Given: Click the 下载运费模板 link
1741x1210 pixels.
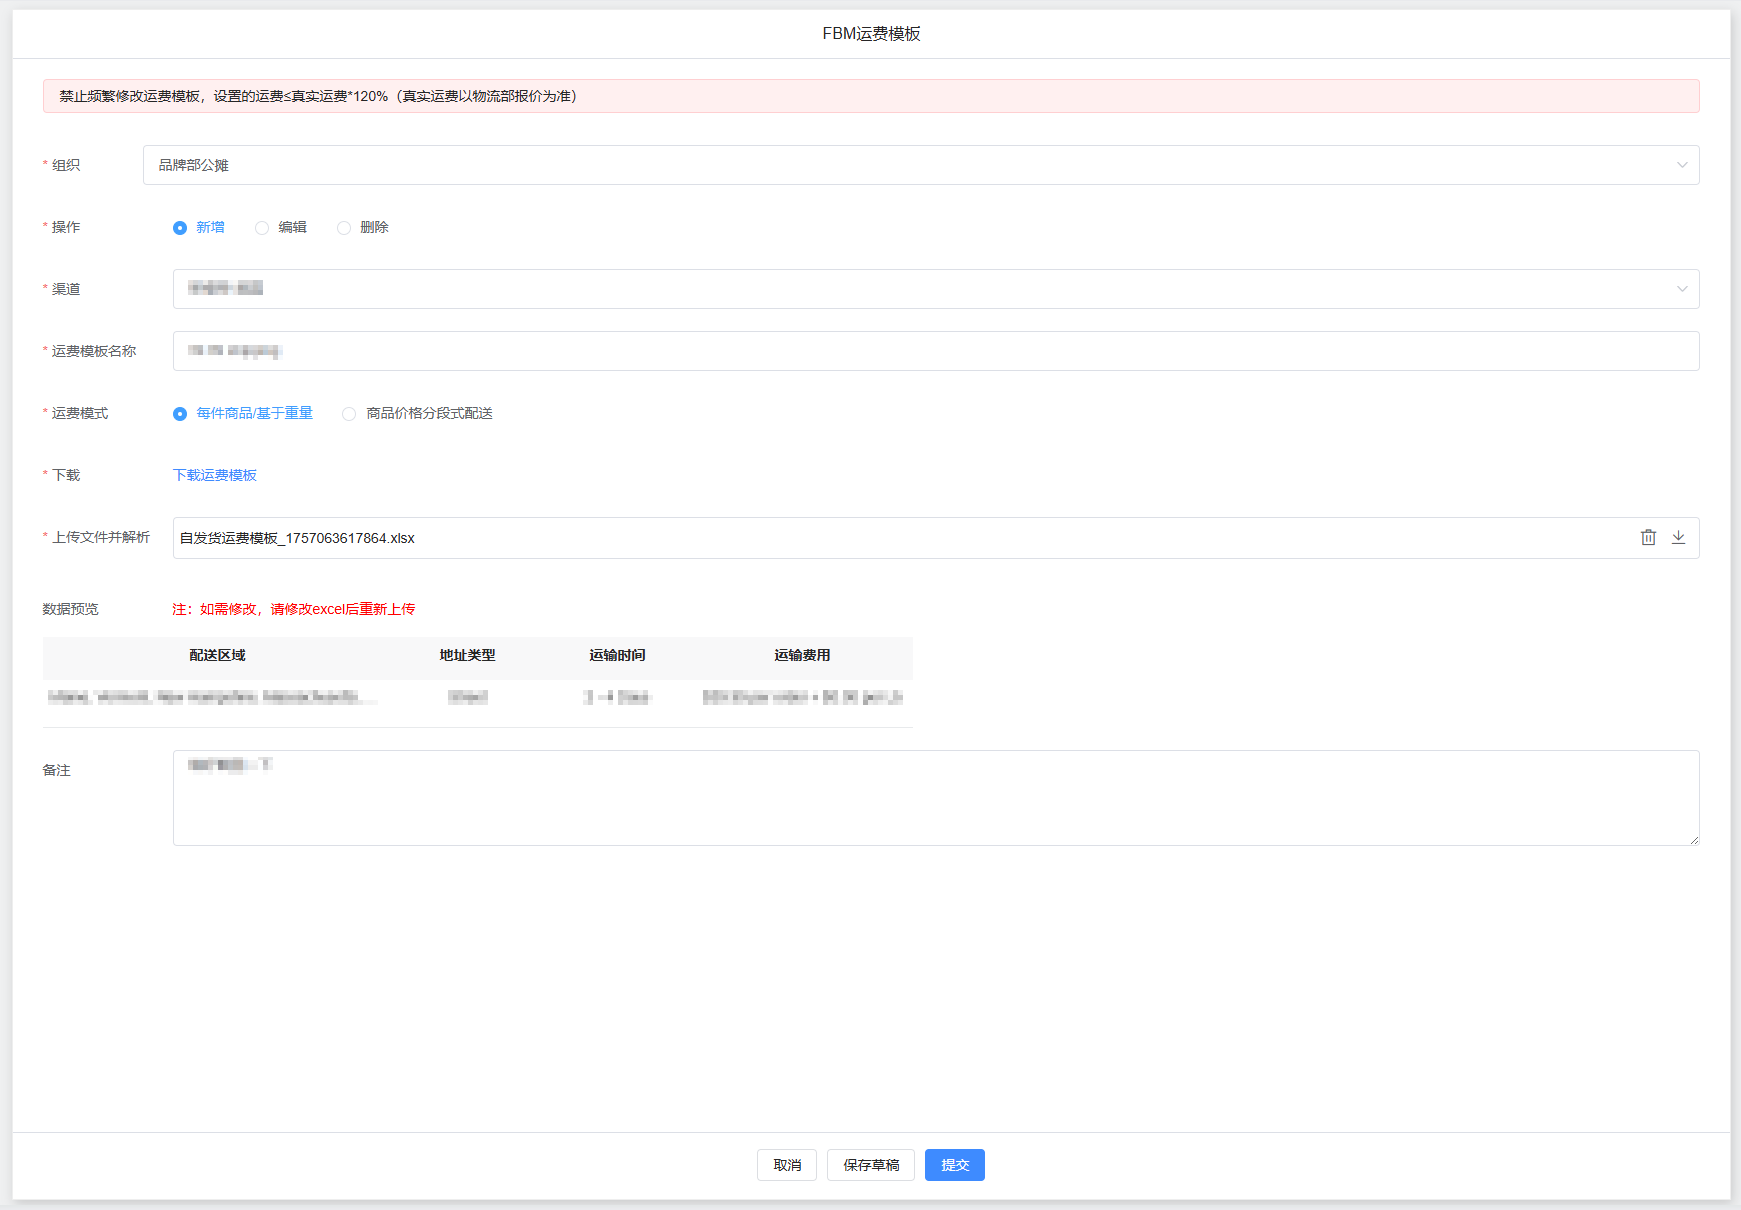Looking at the screenshot, I should tap(215, 475).
